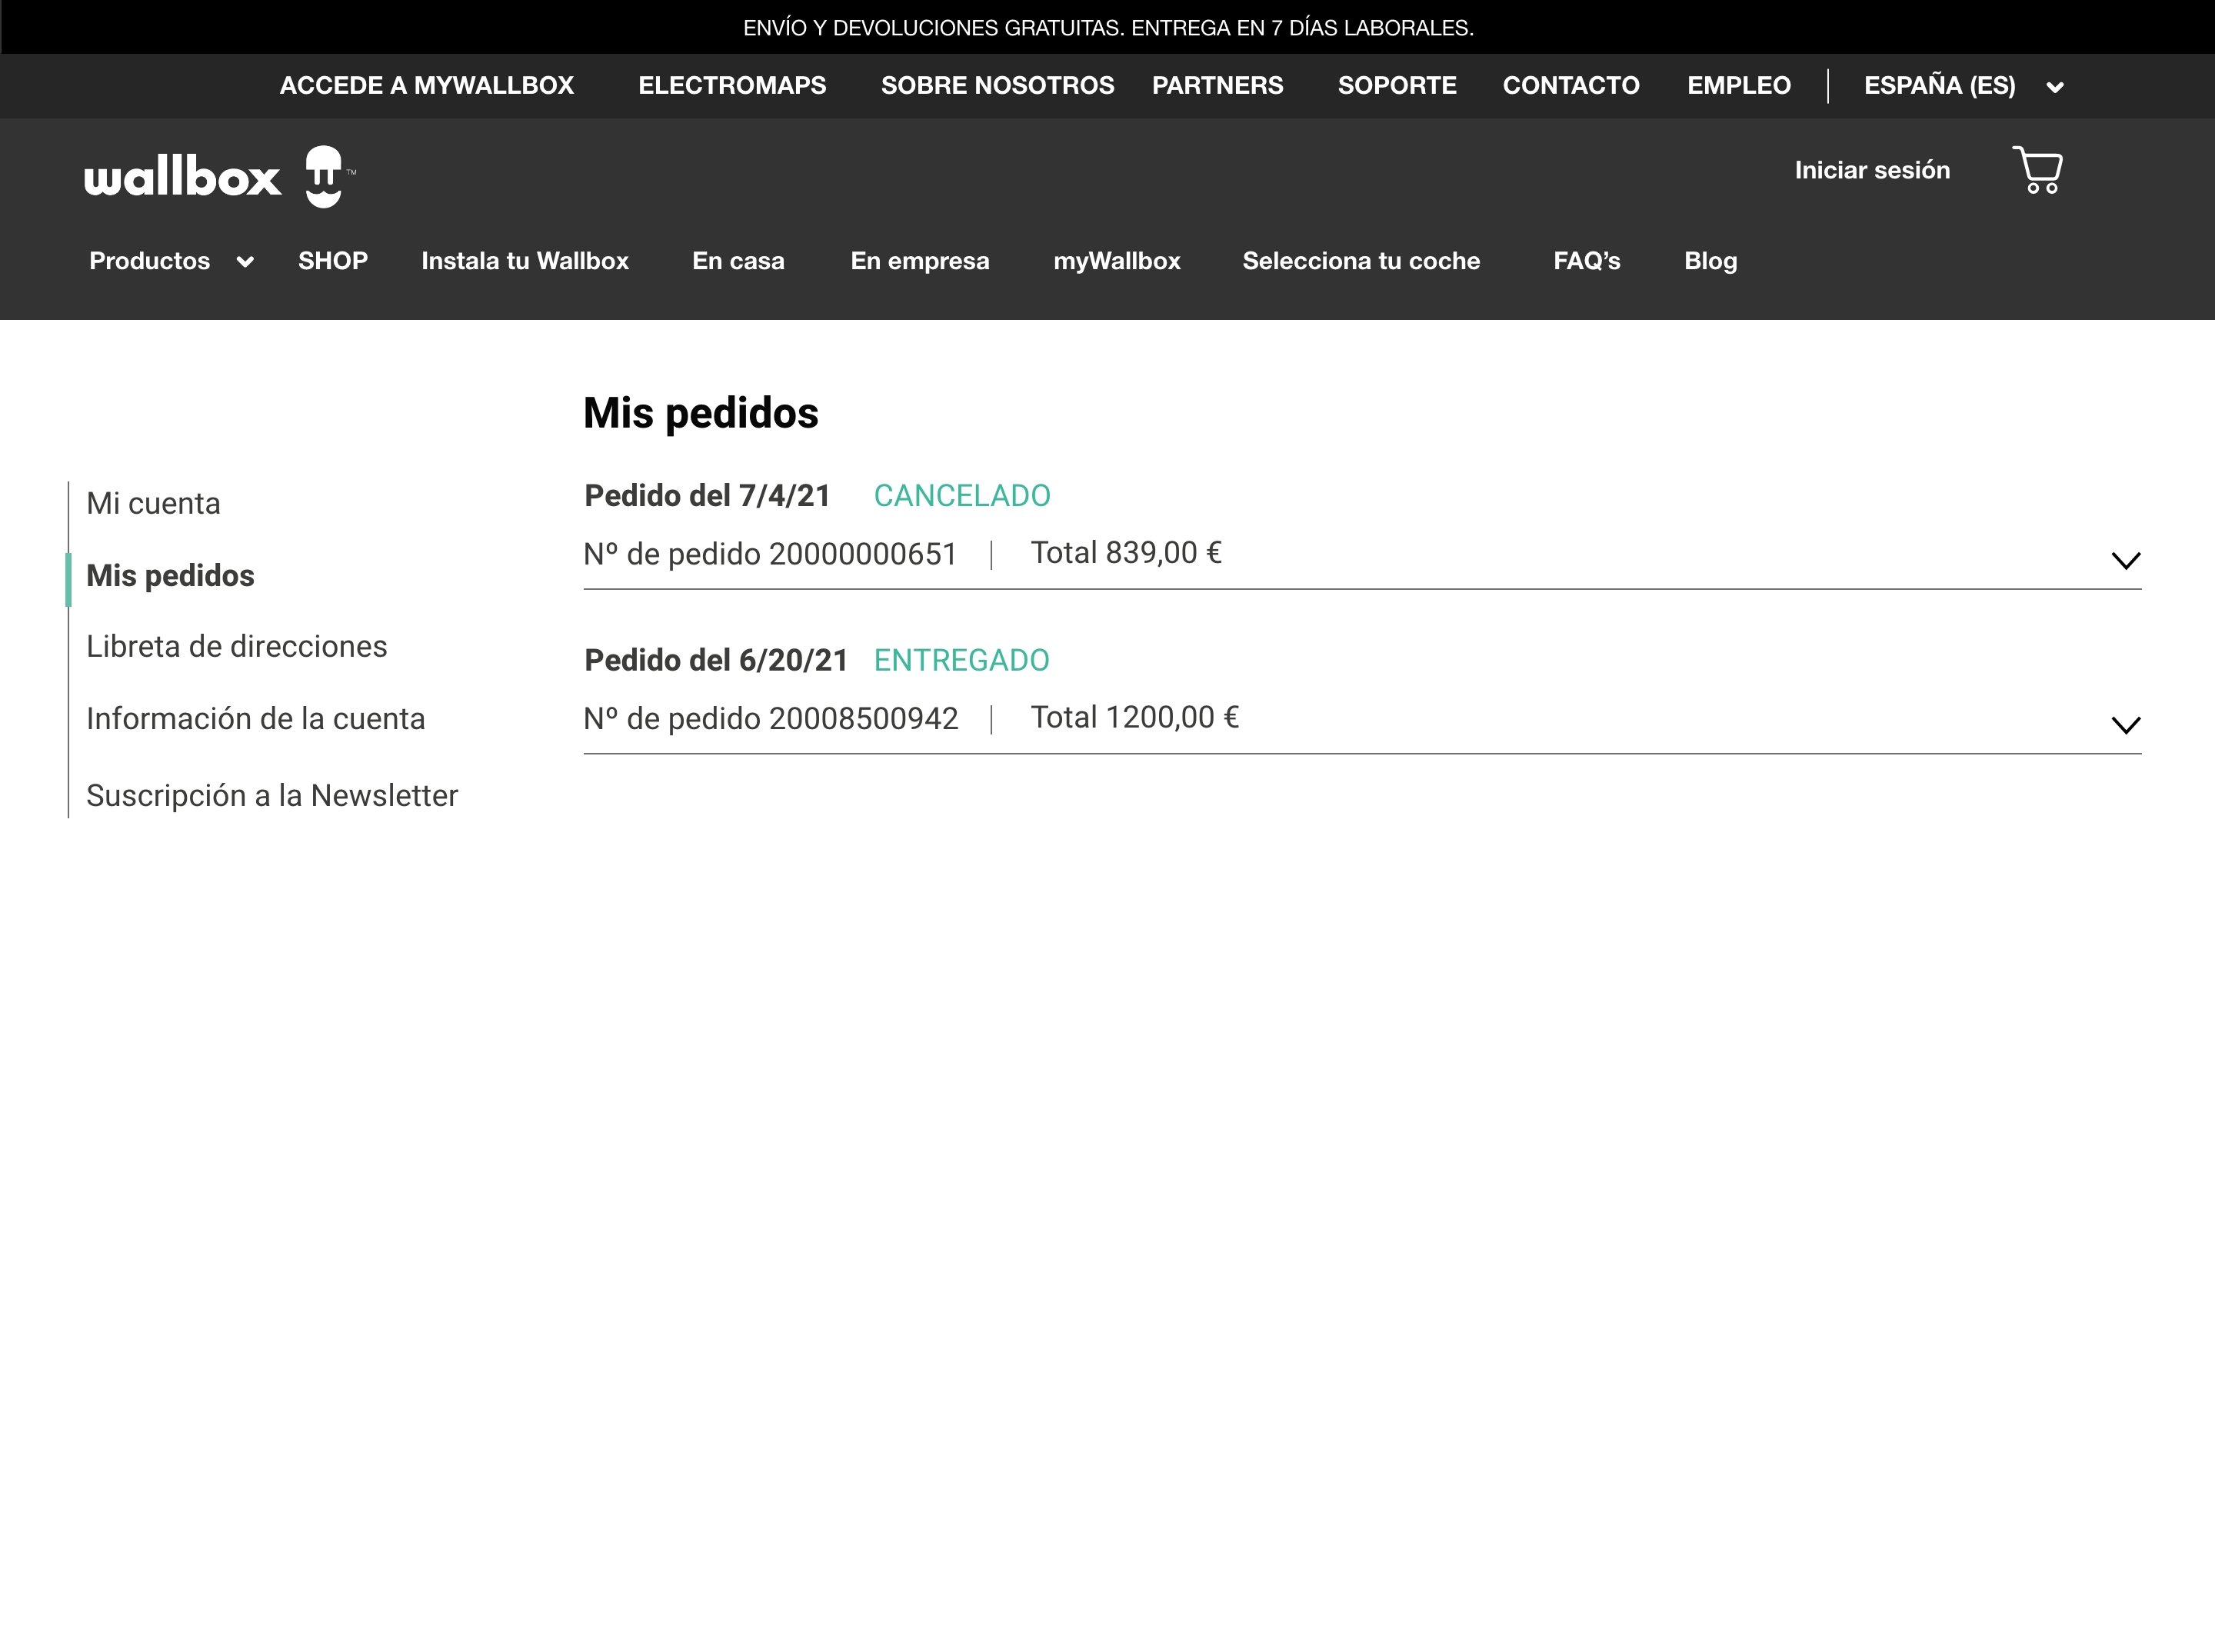Open Electromaps from top bar
The height and width of the screenshot is (1652, 2215).
pos(732,86)
